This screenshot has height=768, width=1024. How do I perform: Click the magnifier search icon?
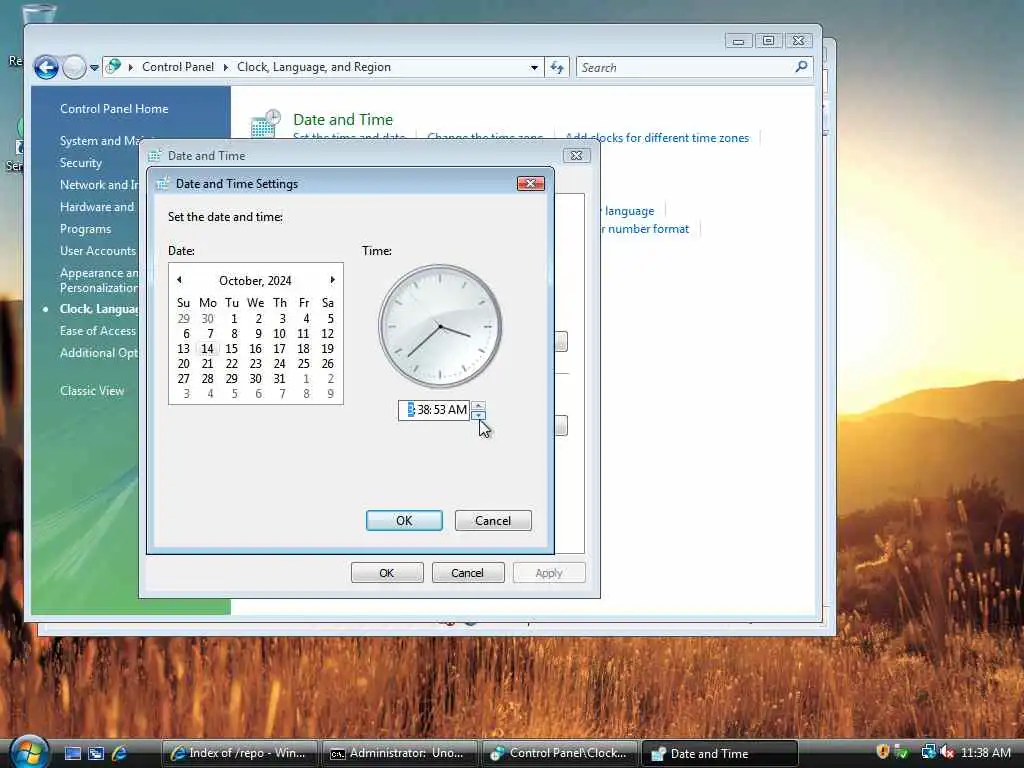801,67
